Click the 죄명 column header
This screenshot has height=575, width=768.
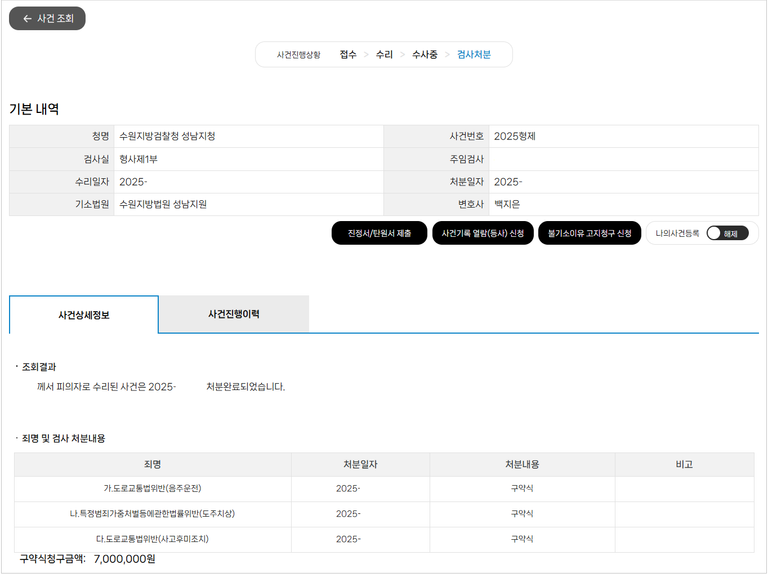[x=152, y=464]
